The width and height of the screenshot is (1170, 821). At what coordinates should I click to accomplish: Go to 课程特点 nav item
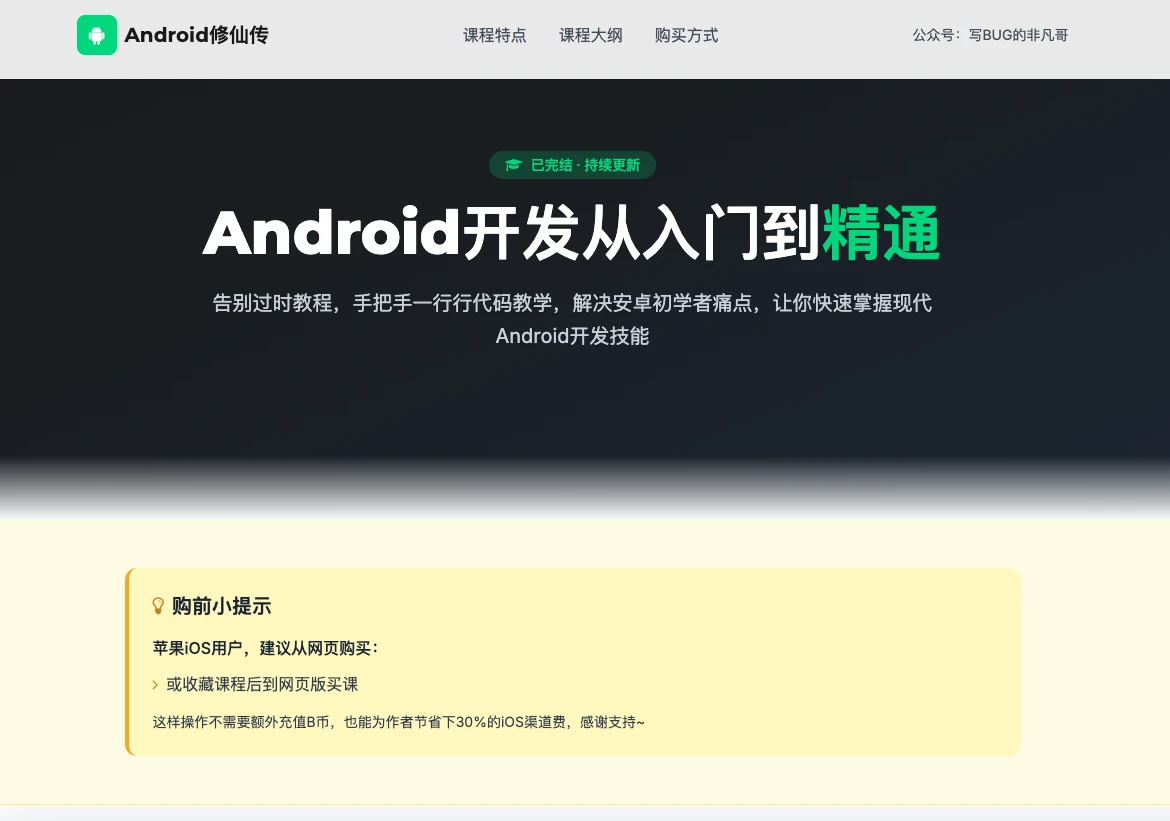[495, 35]
